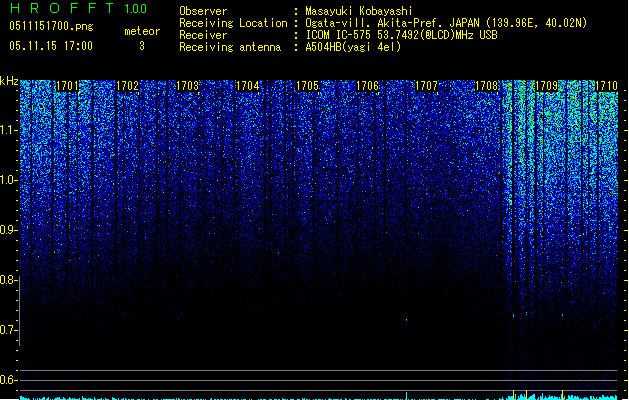Click the 1.0 kHz axis label
The width and height of the screenshot is (629, 400).
[x=9, y=180]
